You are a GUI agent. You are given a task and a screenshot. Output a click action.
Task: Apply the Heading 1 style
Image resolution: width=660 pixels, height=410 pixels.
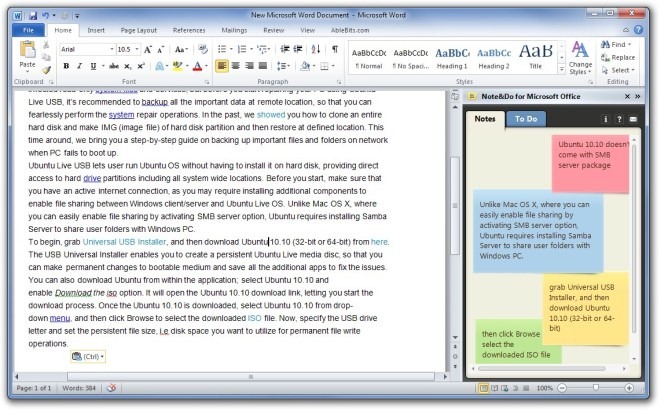(452, 59)
